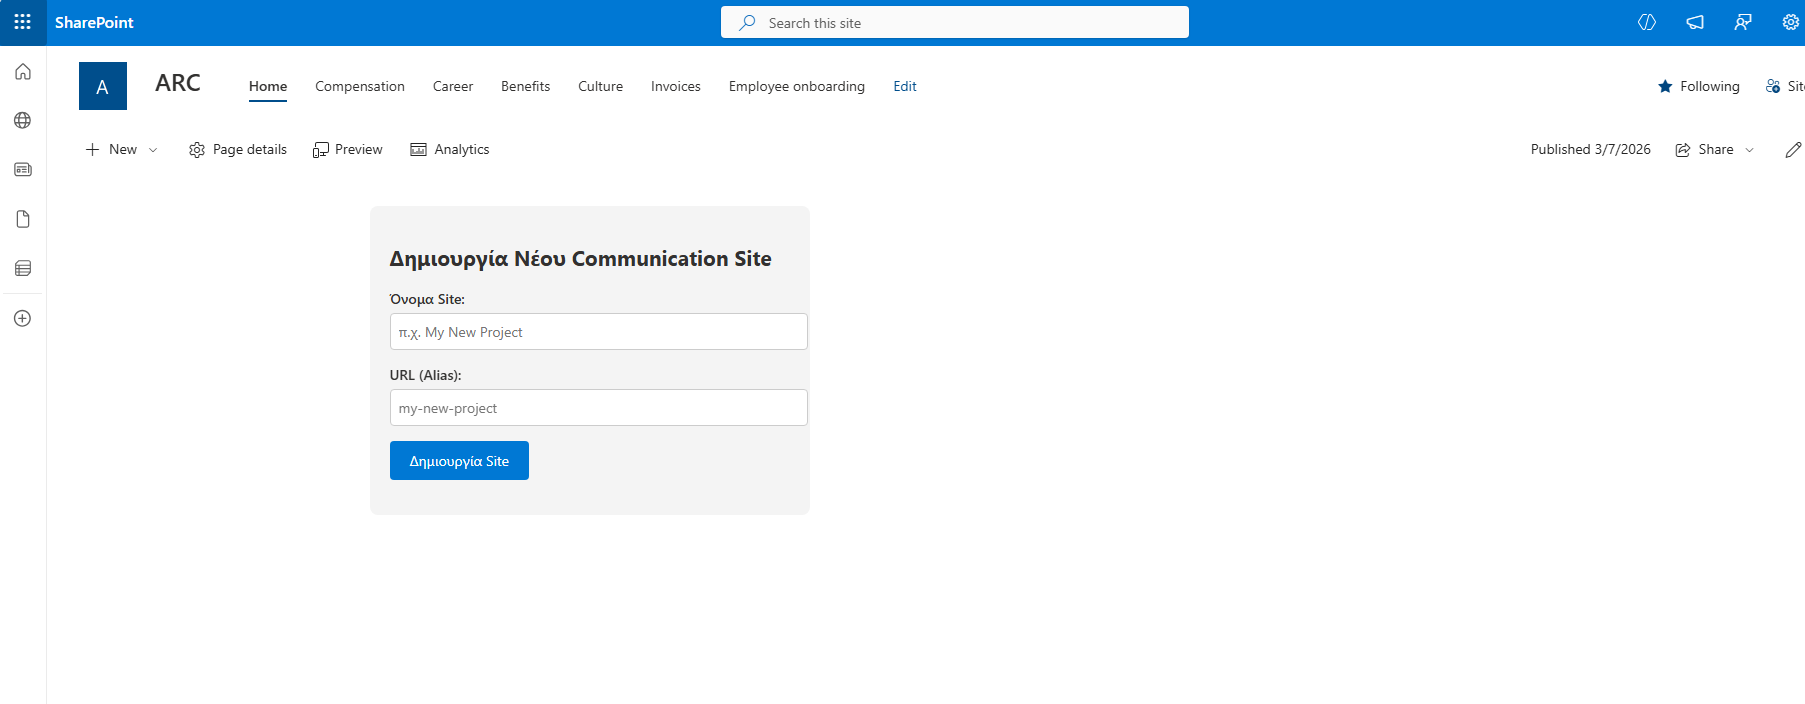Screen dimensions: 1805x704
Task: Go to the Compensation navigation tab
Action: point(360,87)
